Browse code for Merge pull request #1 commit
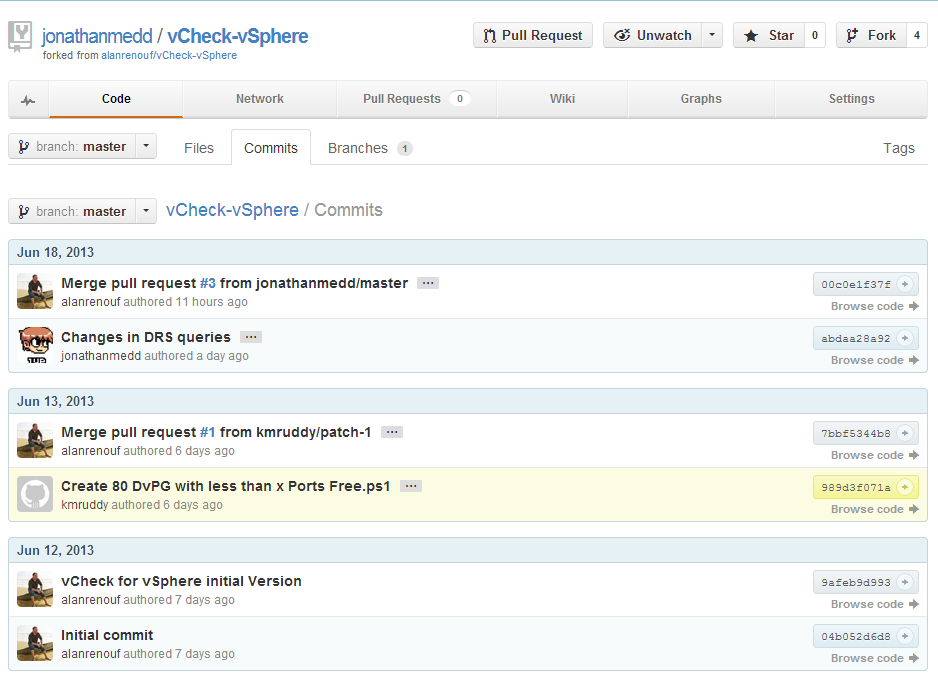The image size is (938, 688). pyautogui.click(x=875, y=455)
